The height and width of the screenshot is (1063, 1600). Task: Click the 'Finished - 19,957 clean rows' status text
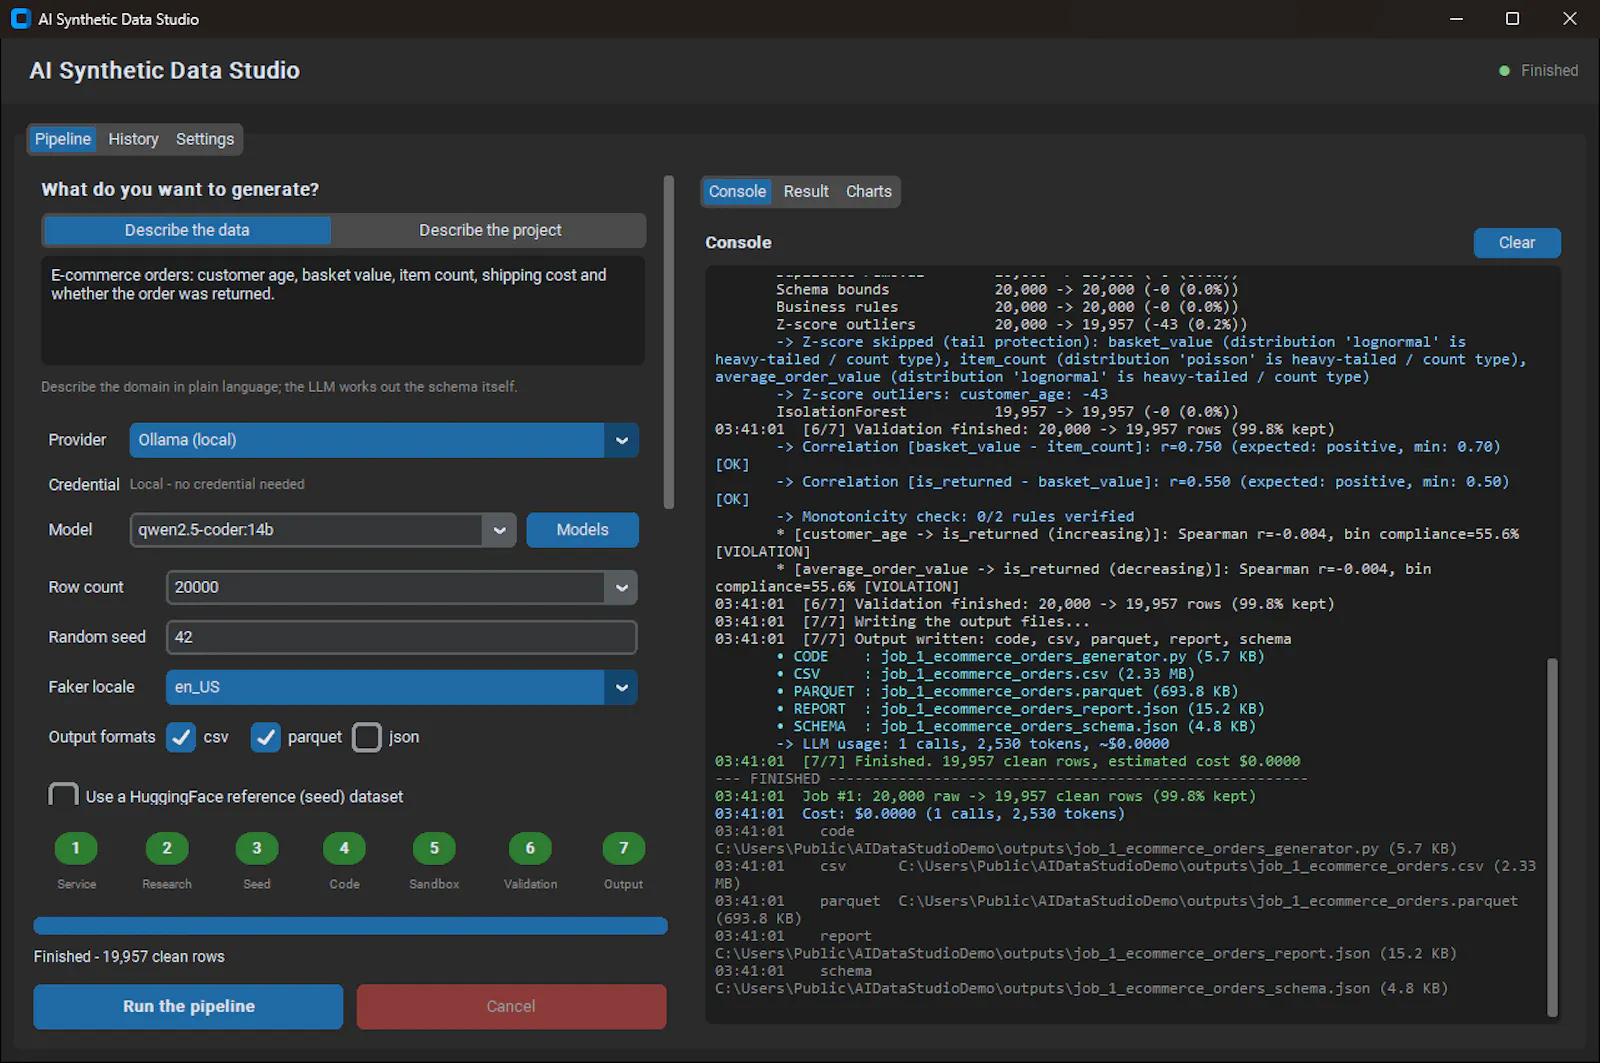pos(129,957)
